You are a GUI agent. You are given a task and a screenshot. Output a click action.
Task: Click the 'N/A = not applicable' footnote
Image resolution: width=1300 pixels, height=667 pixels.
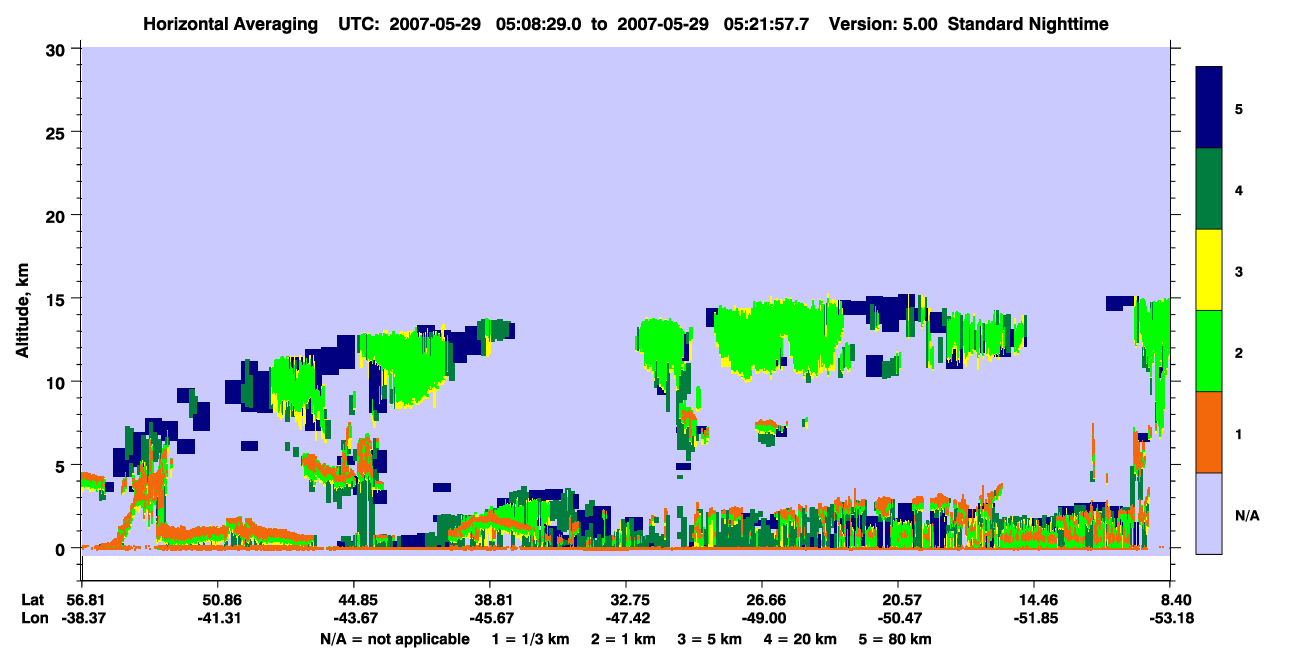tap(394, 639)
